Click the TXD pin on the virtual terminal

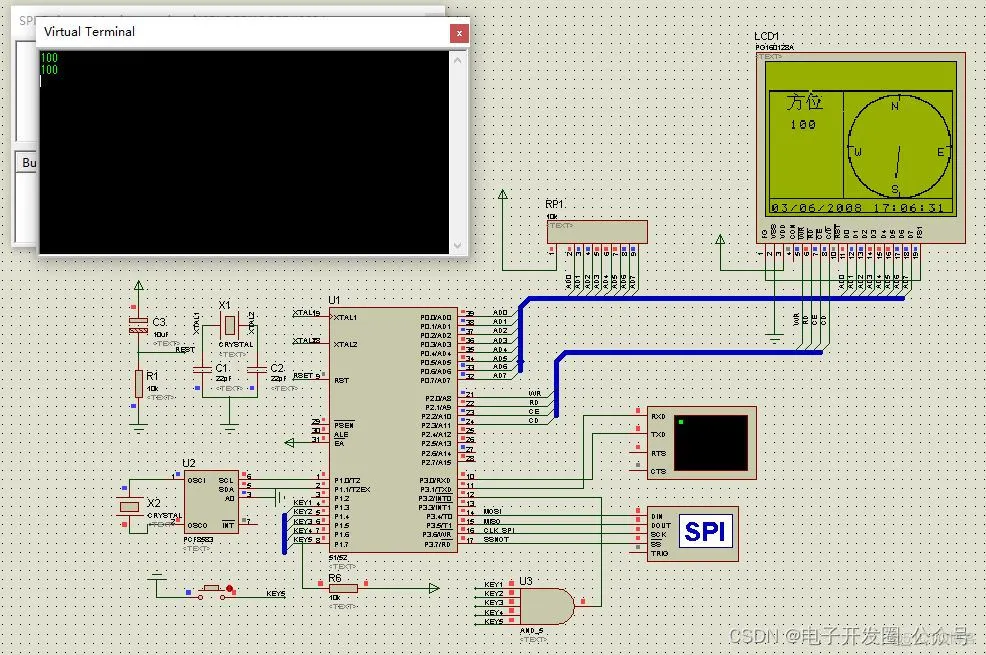click(658, 434)
